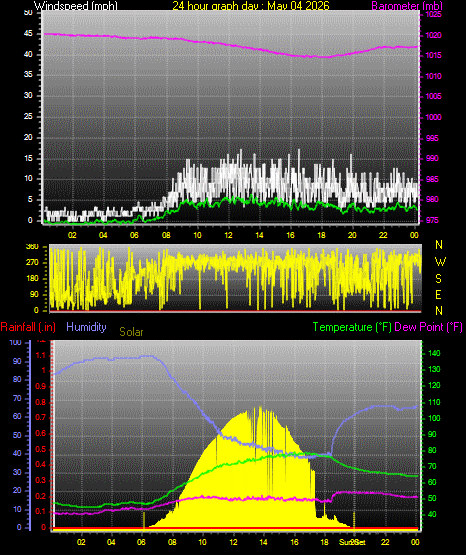Click the 06 hour tick on bottom chart
This screenshot has height=555, width=466.
pyautogui.click(x=141, y=542)
